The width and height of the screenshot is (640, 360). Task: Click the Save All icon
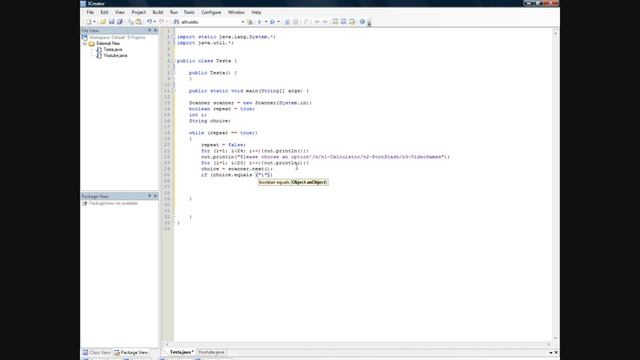120,22
